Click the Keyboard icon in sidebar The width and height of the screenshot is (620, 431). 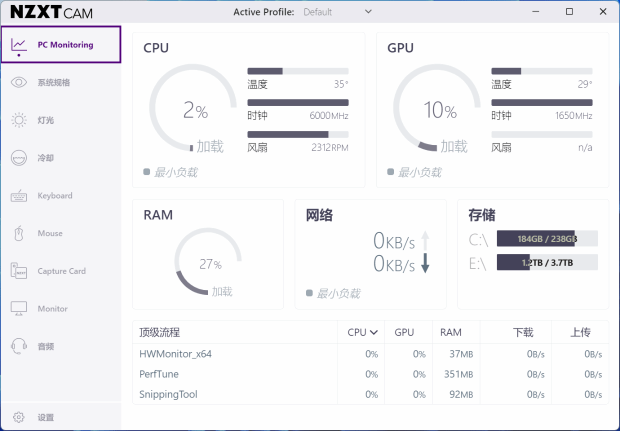click(19, 196)
